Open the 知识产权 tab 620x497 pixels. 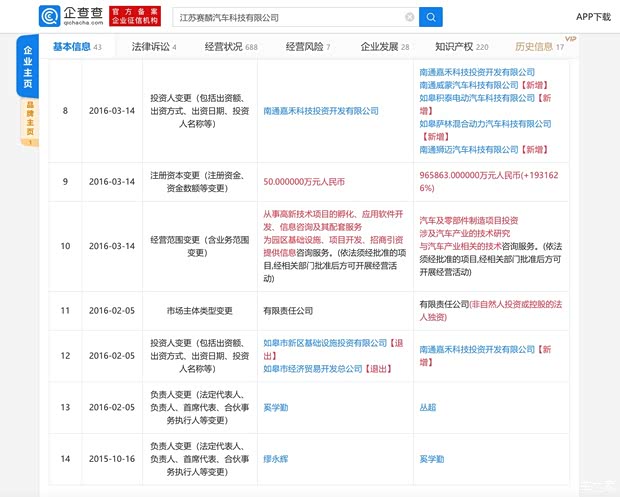click(x=461, y=47)
